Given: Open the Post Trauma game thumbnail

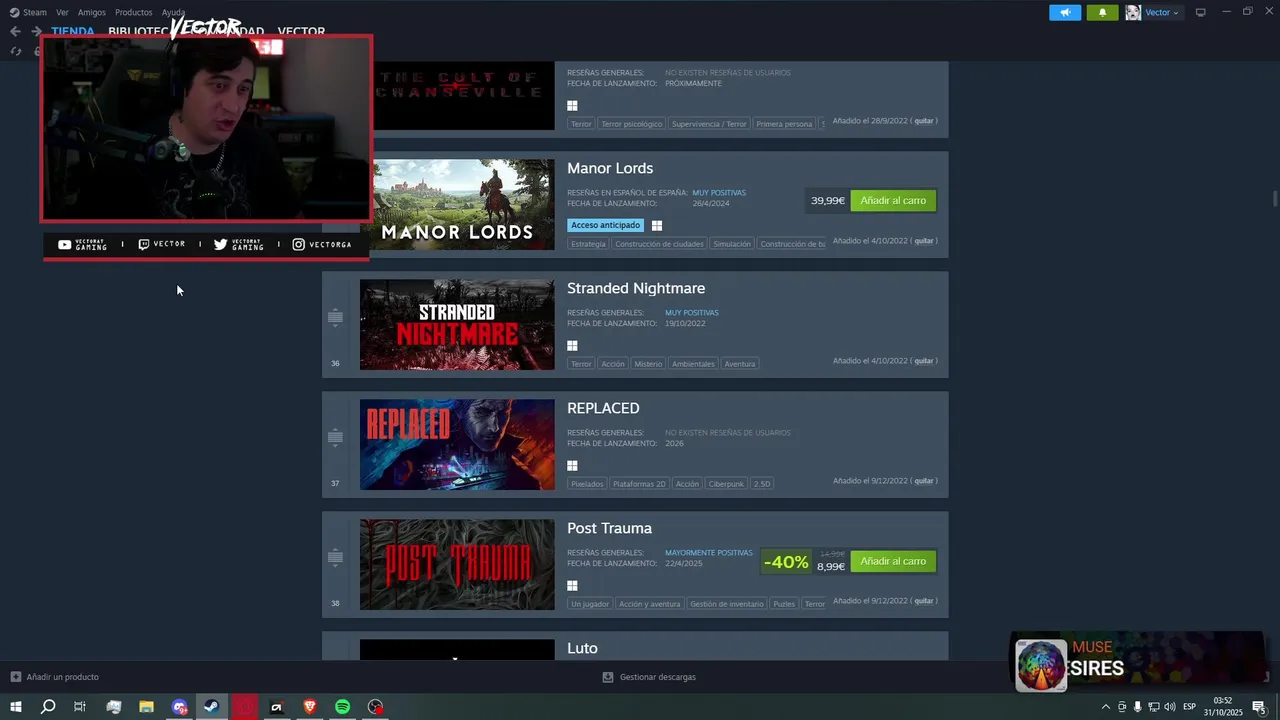Looking at the screenshot, I should point(457,565).
